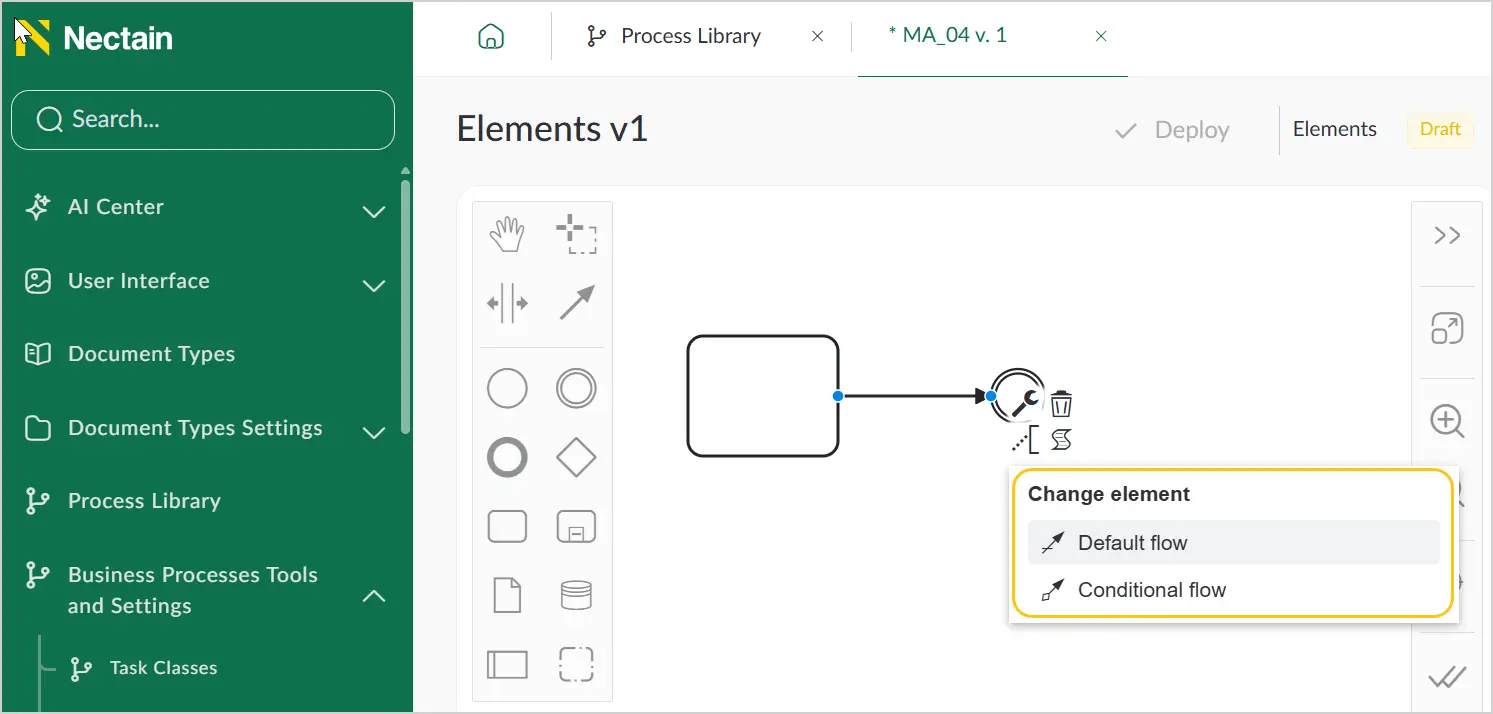Click the Document Types book icon

[x=37, y=354]
